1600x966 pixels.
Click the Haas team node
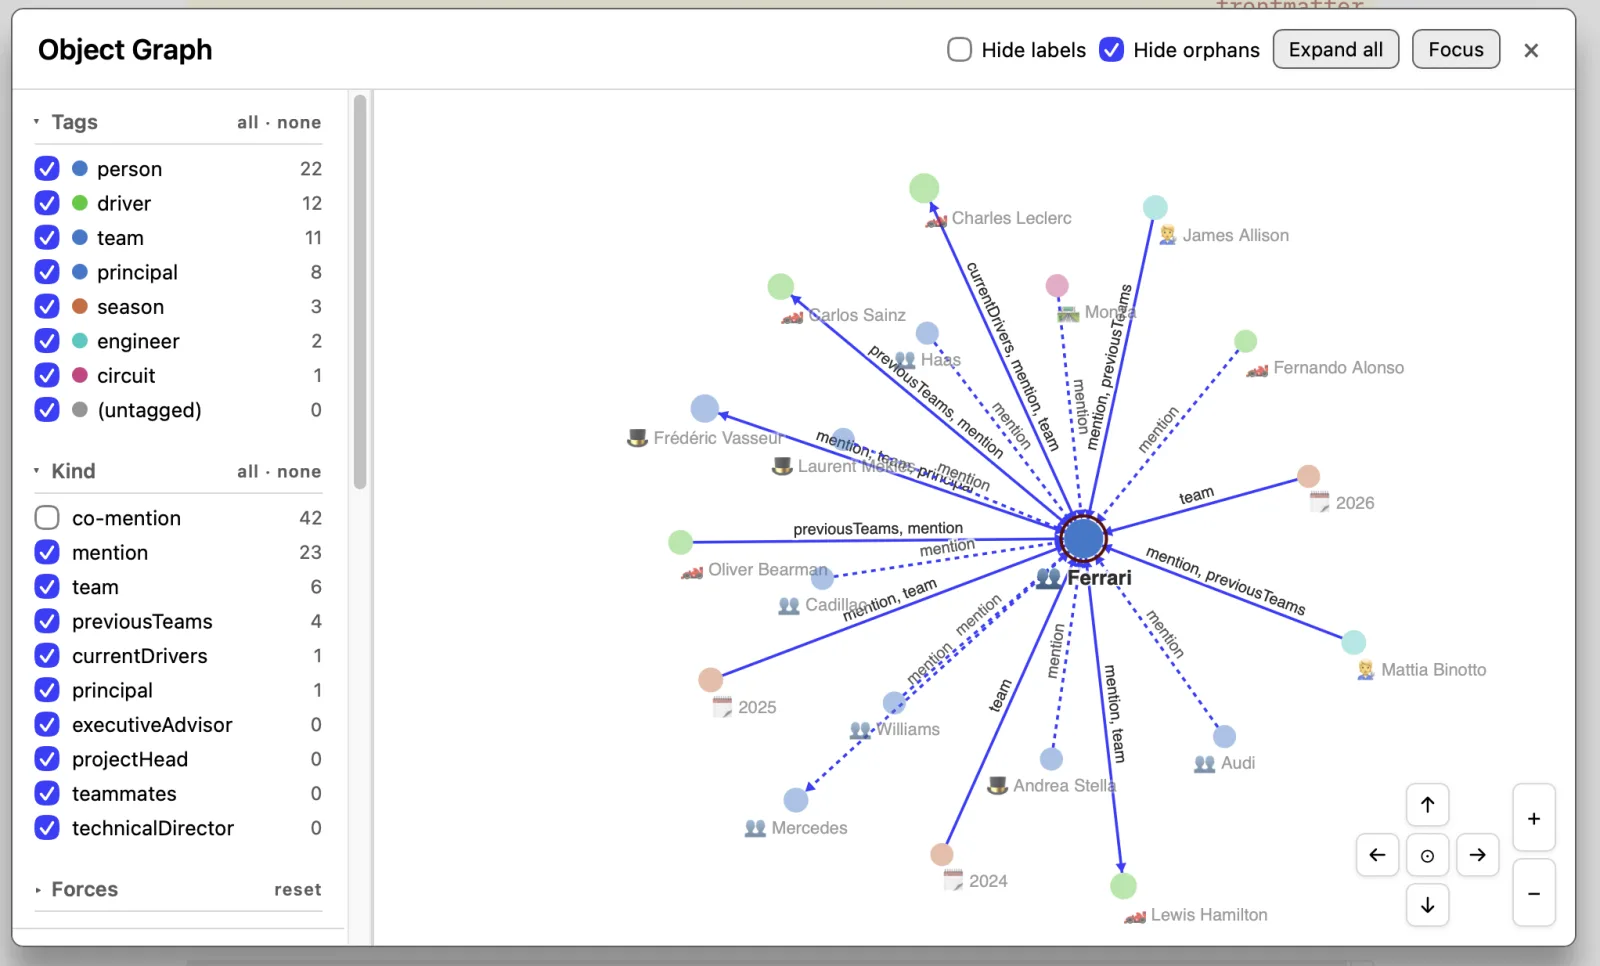pyautogui.click(x=927, y=333)
